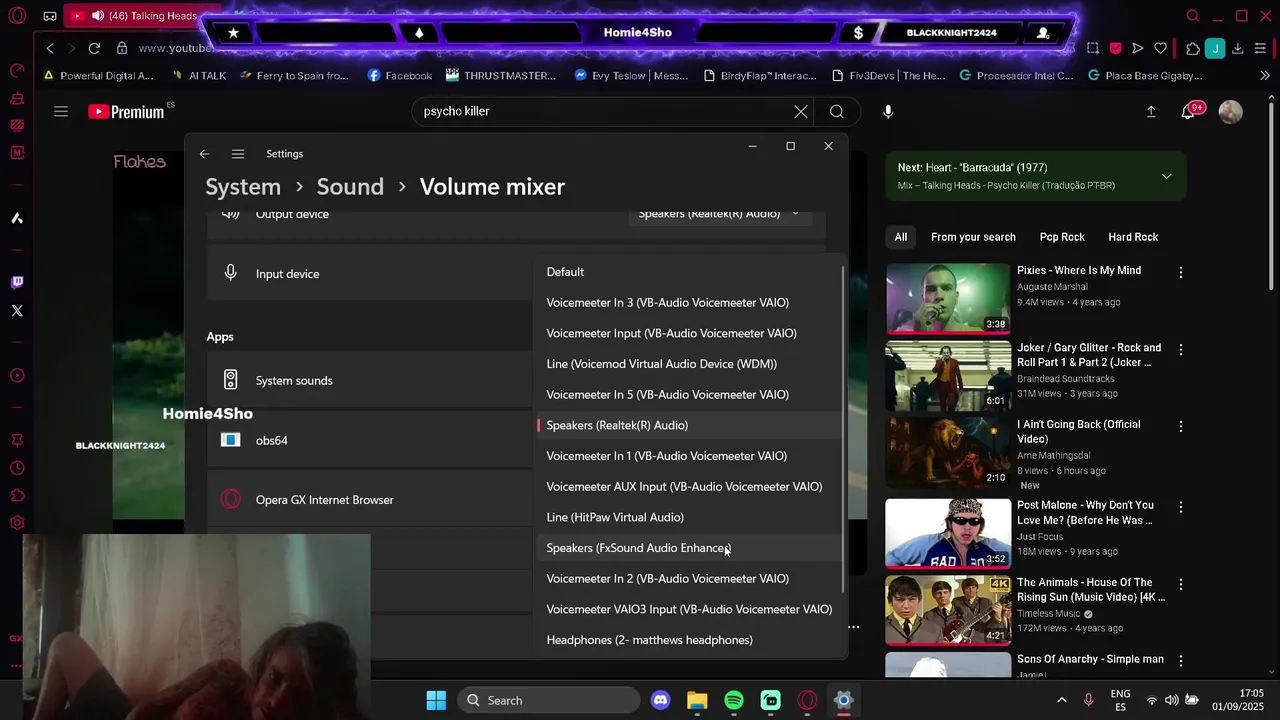Viewport: 1280px width, 720px height.
Task: Click the red ad blocker shield icon
Action: (1116, 48)
